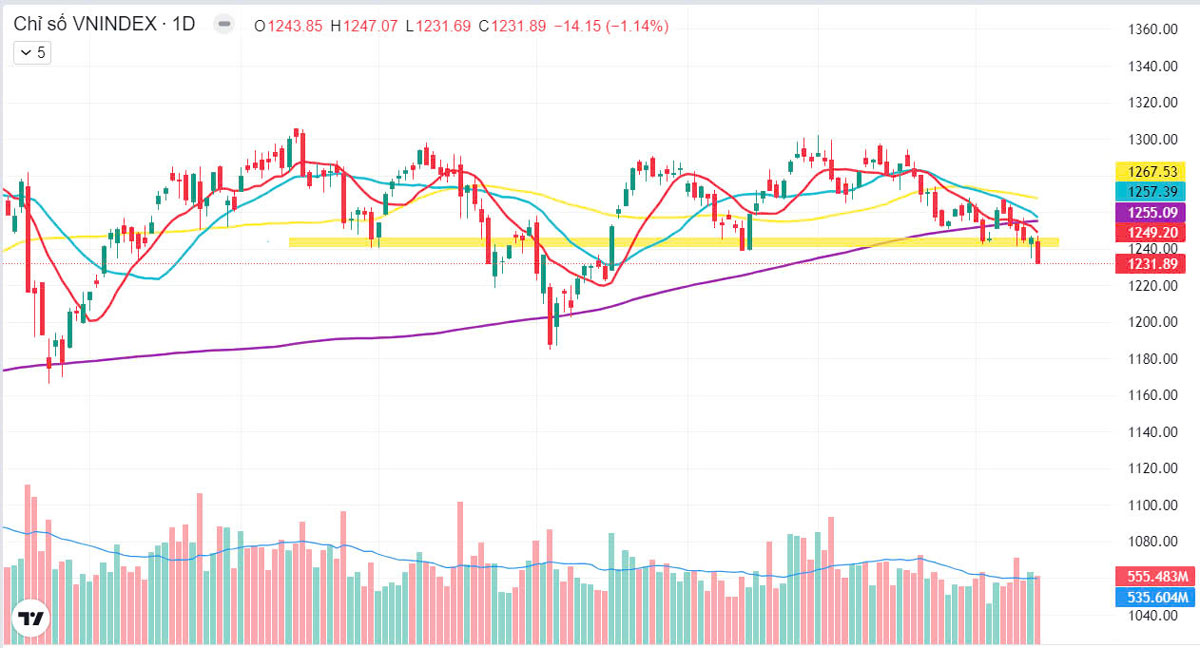
Task: Expand the collapsed indicators legend showing 5
Action: click(33, 53)
